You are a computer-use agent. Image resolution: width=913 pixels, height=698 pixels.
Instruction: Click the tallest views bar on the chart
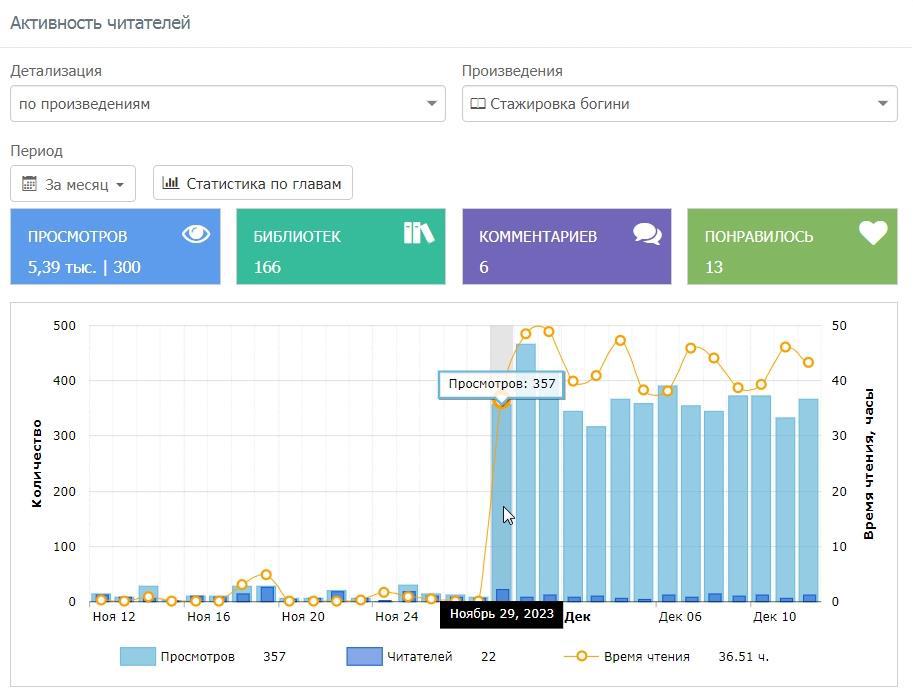[x=526, y=470]
